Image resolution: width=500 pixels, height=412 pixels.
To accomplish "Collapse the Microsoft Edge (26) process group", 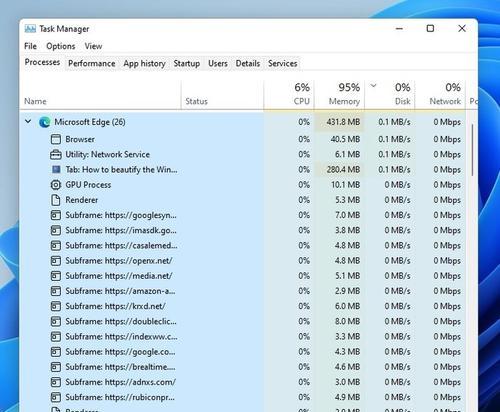I will [x=28, y=121].
